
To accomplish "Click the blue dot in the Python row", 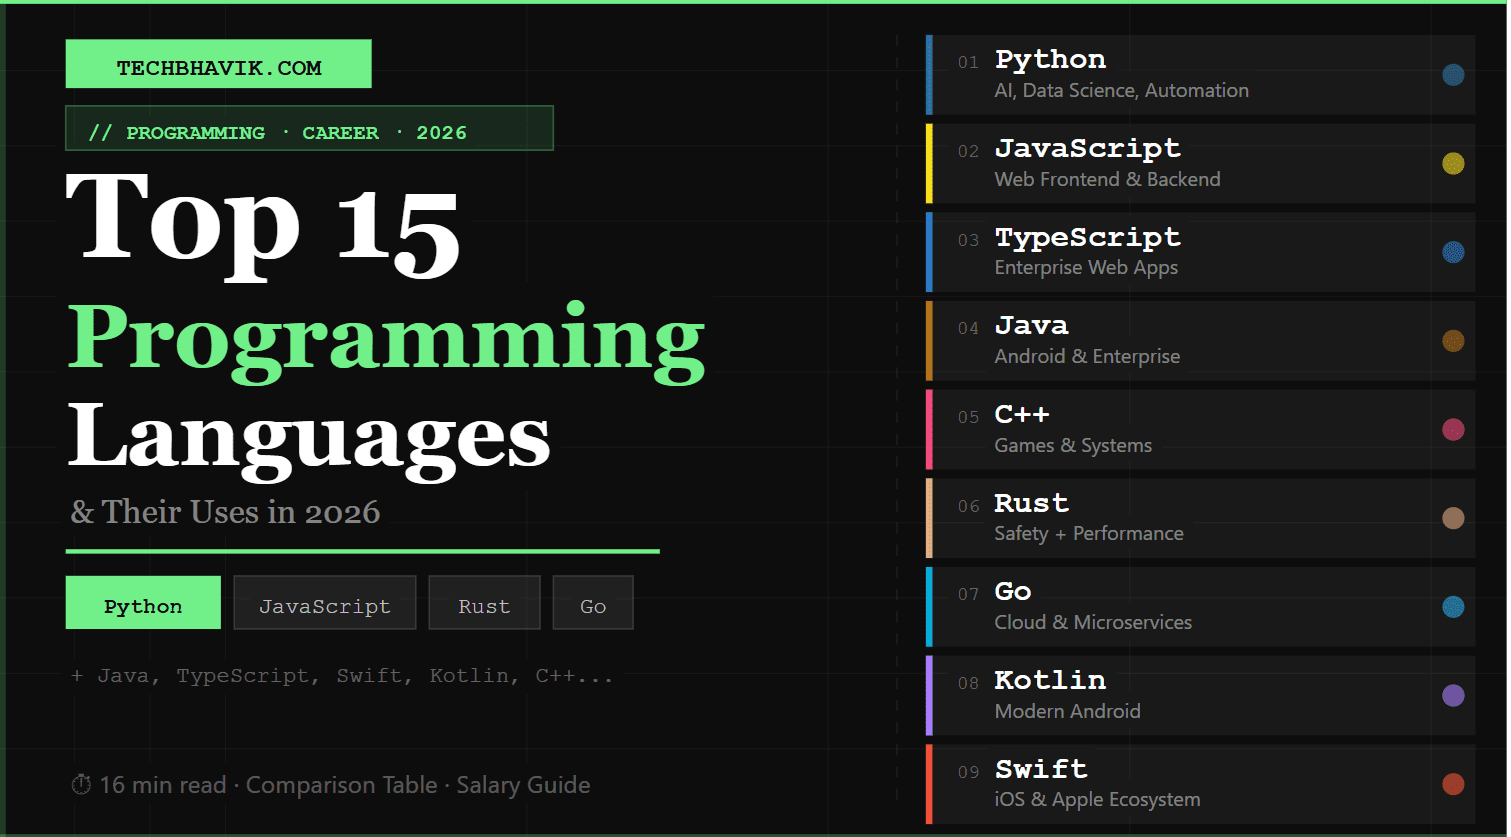I will tap(1453, 75).
